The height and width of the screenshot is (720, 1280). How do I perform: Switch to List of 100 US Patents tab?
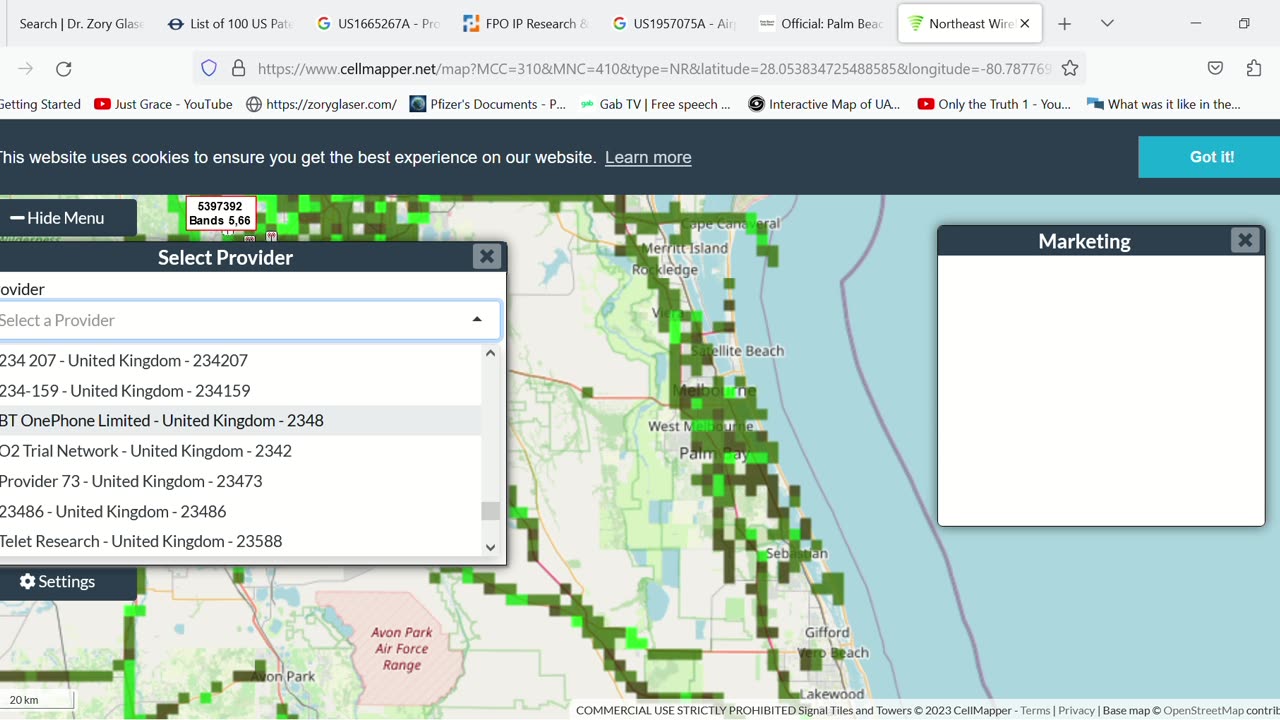point(229,23)
